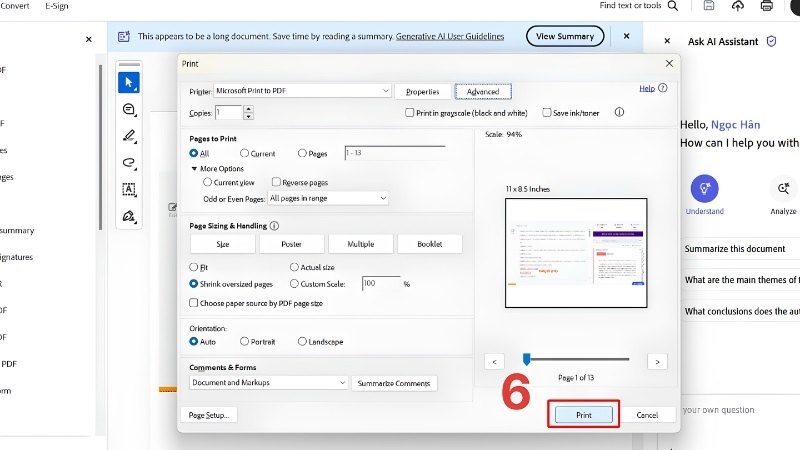Click info icon beside Page Sizing & Handling
Image resolution: width=800 pixels, height=450 pixels.
coord(274,226)
